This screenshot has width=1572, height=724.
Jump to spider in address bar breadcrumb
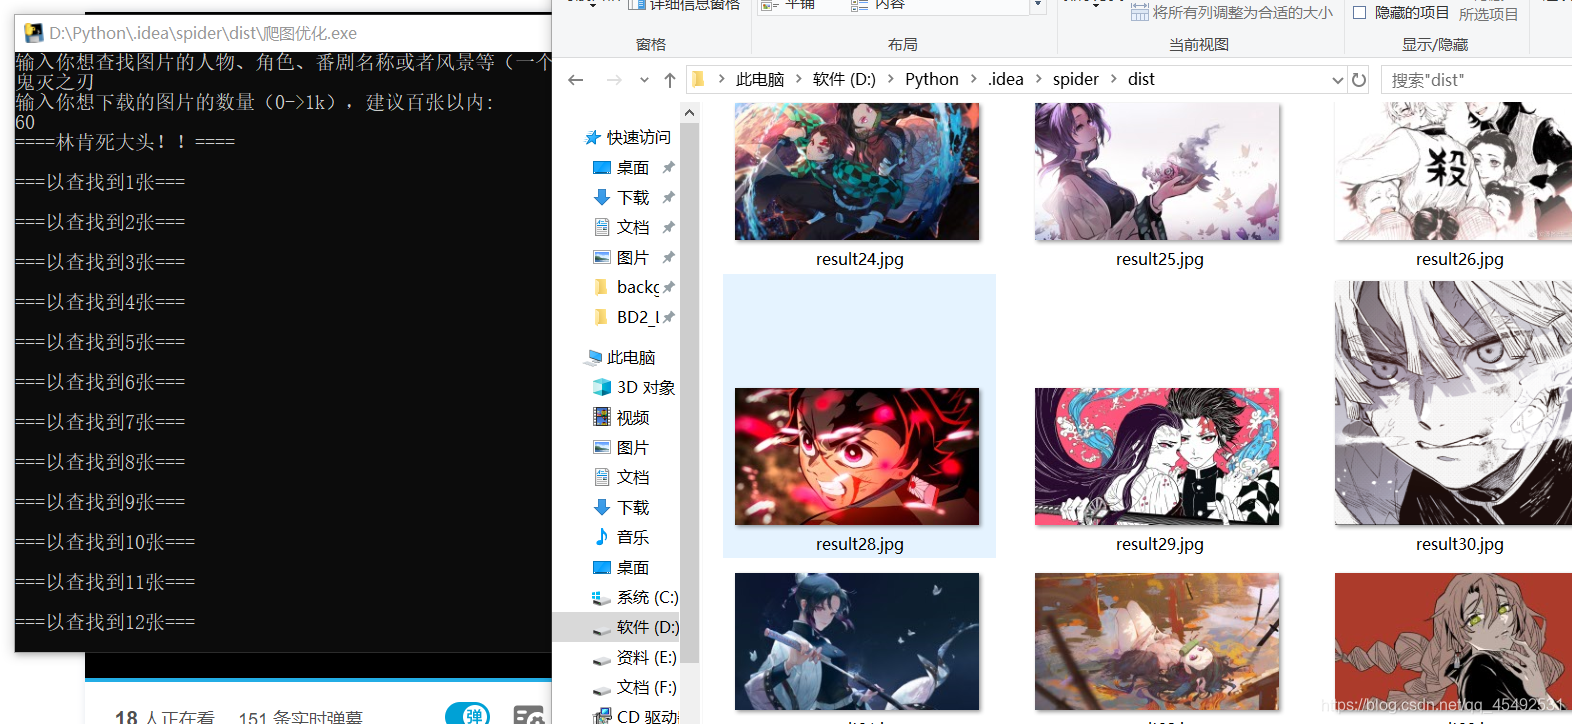coord(1075,79)
